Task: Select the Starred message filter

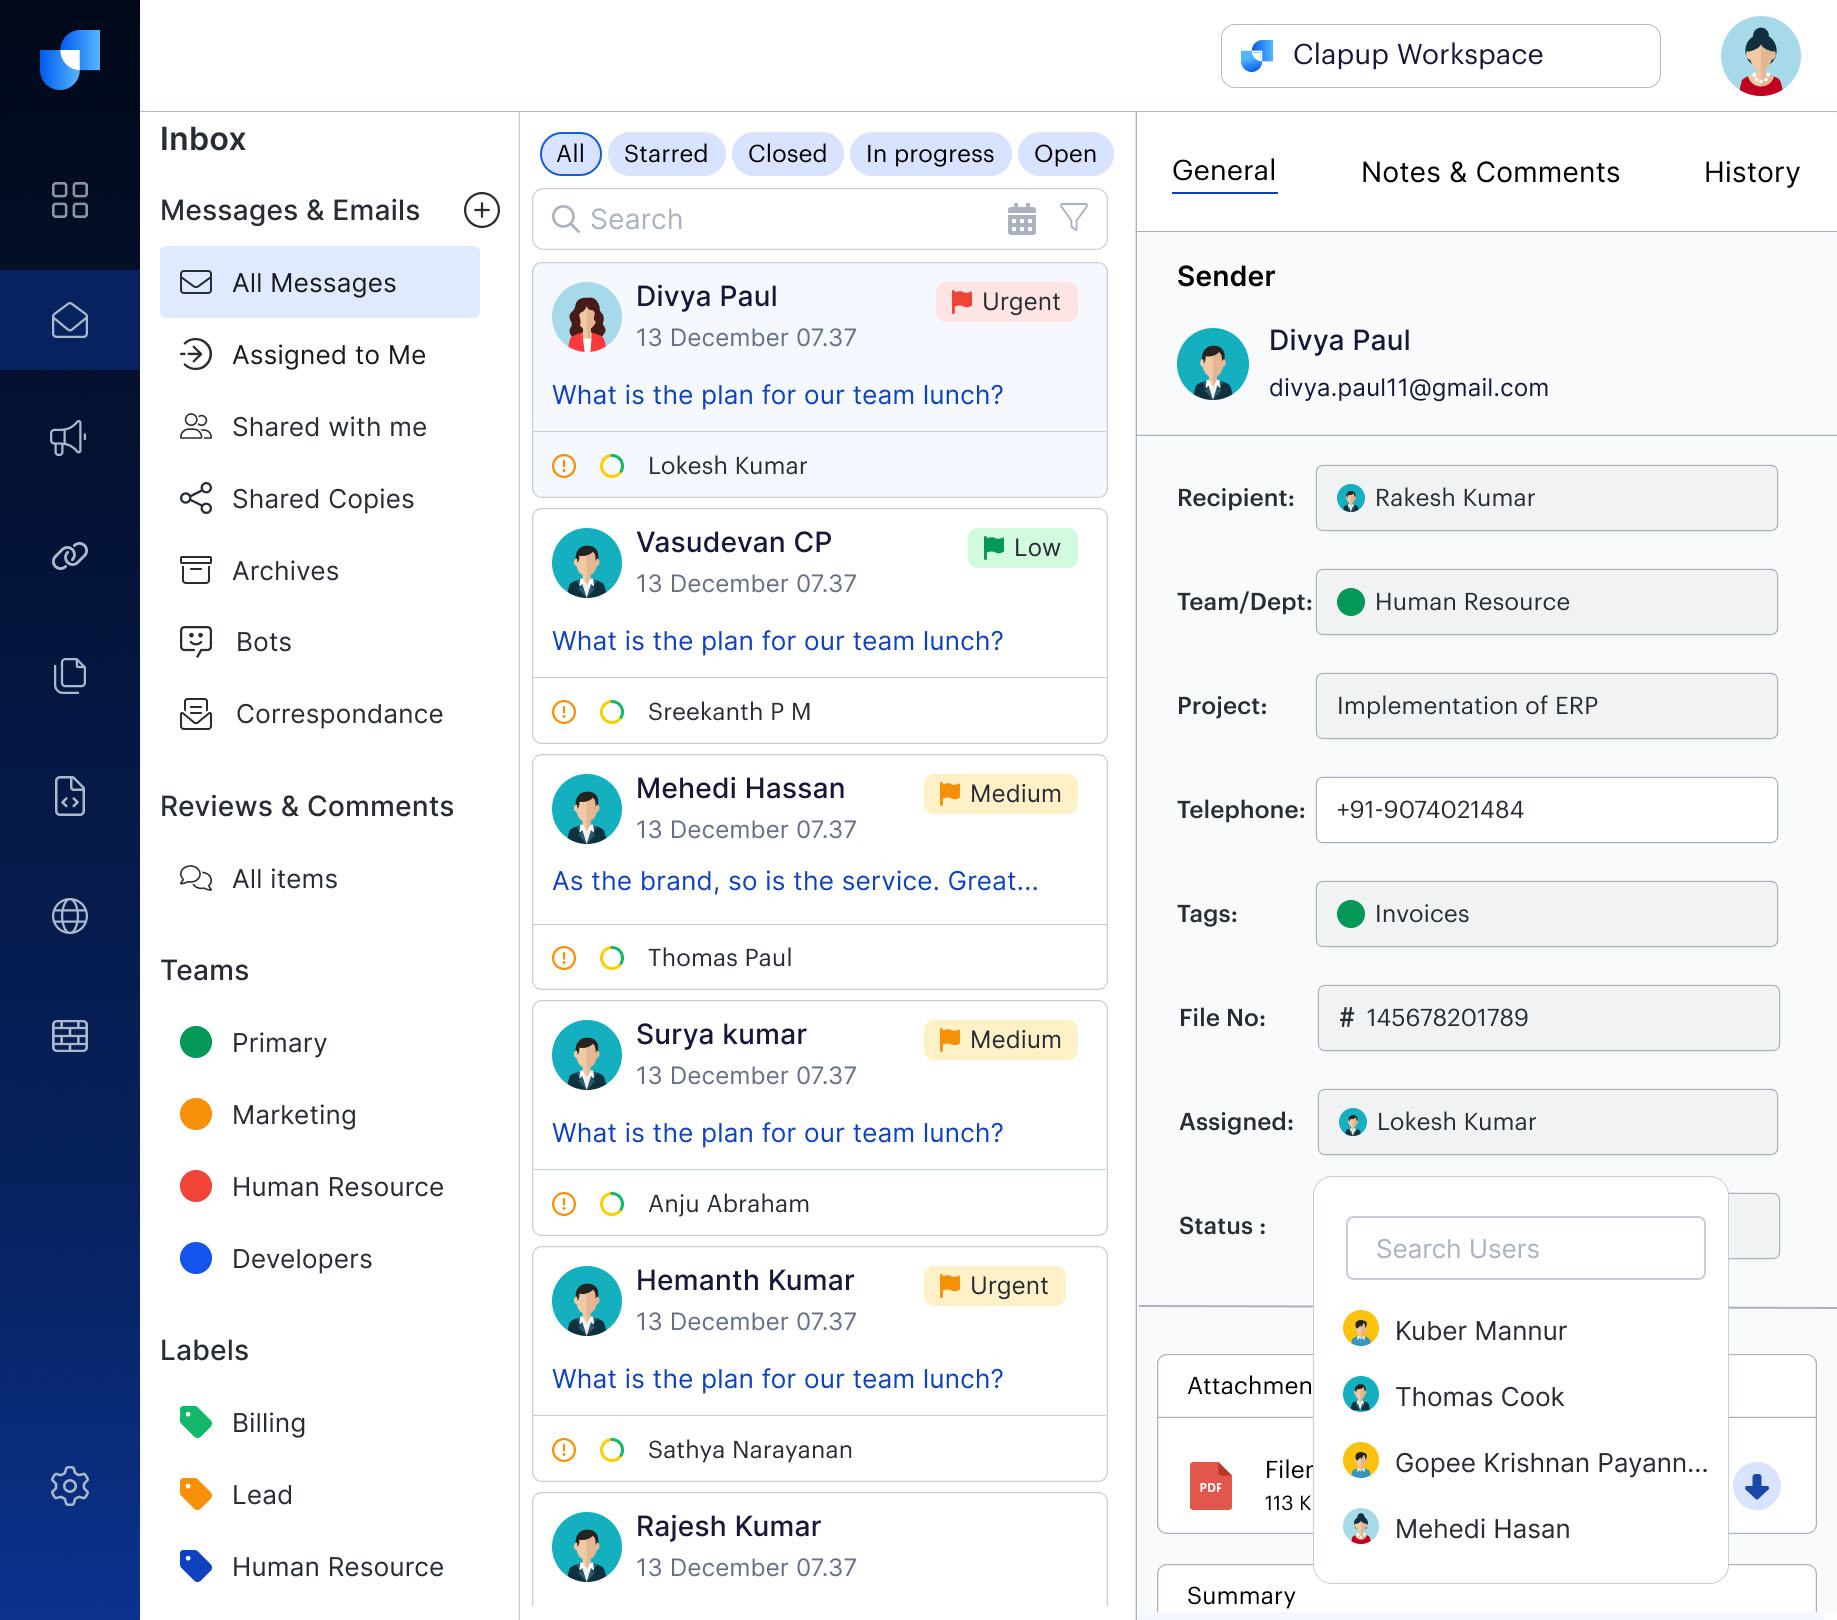Action: tap(666, 153)
